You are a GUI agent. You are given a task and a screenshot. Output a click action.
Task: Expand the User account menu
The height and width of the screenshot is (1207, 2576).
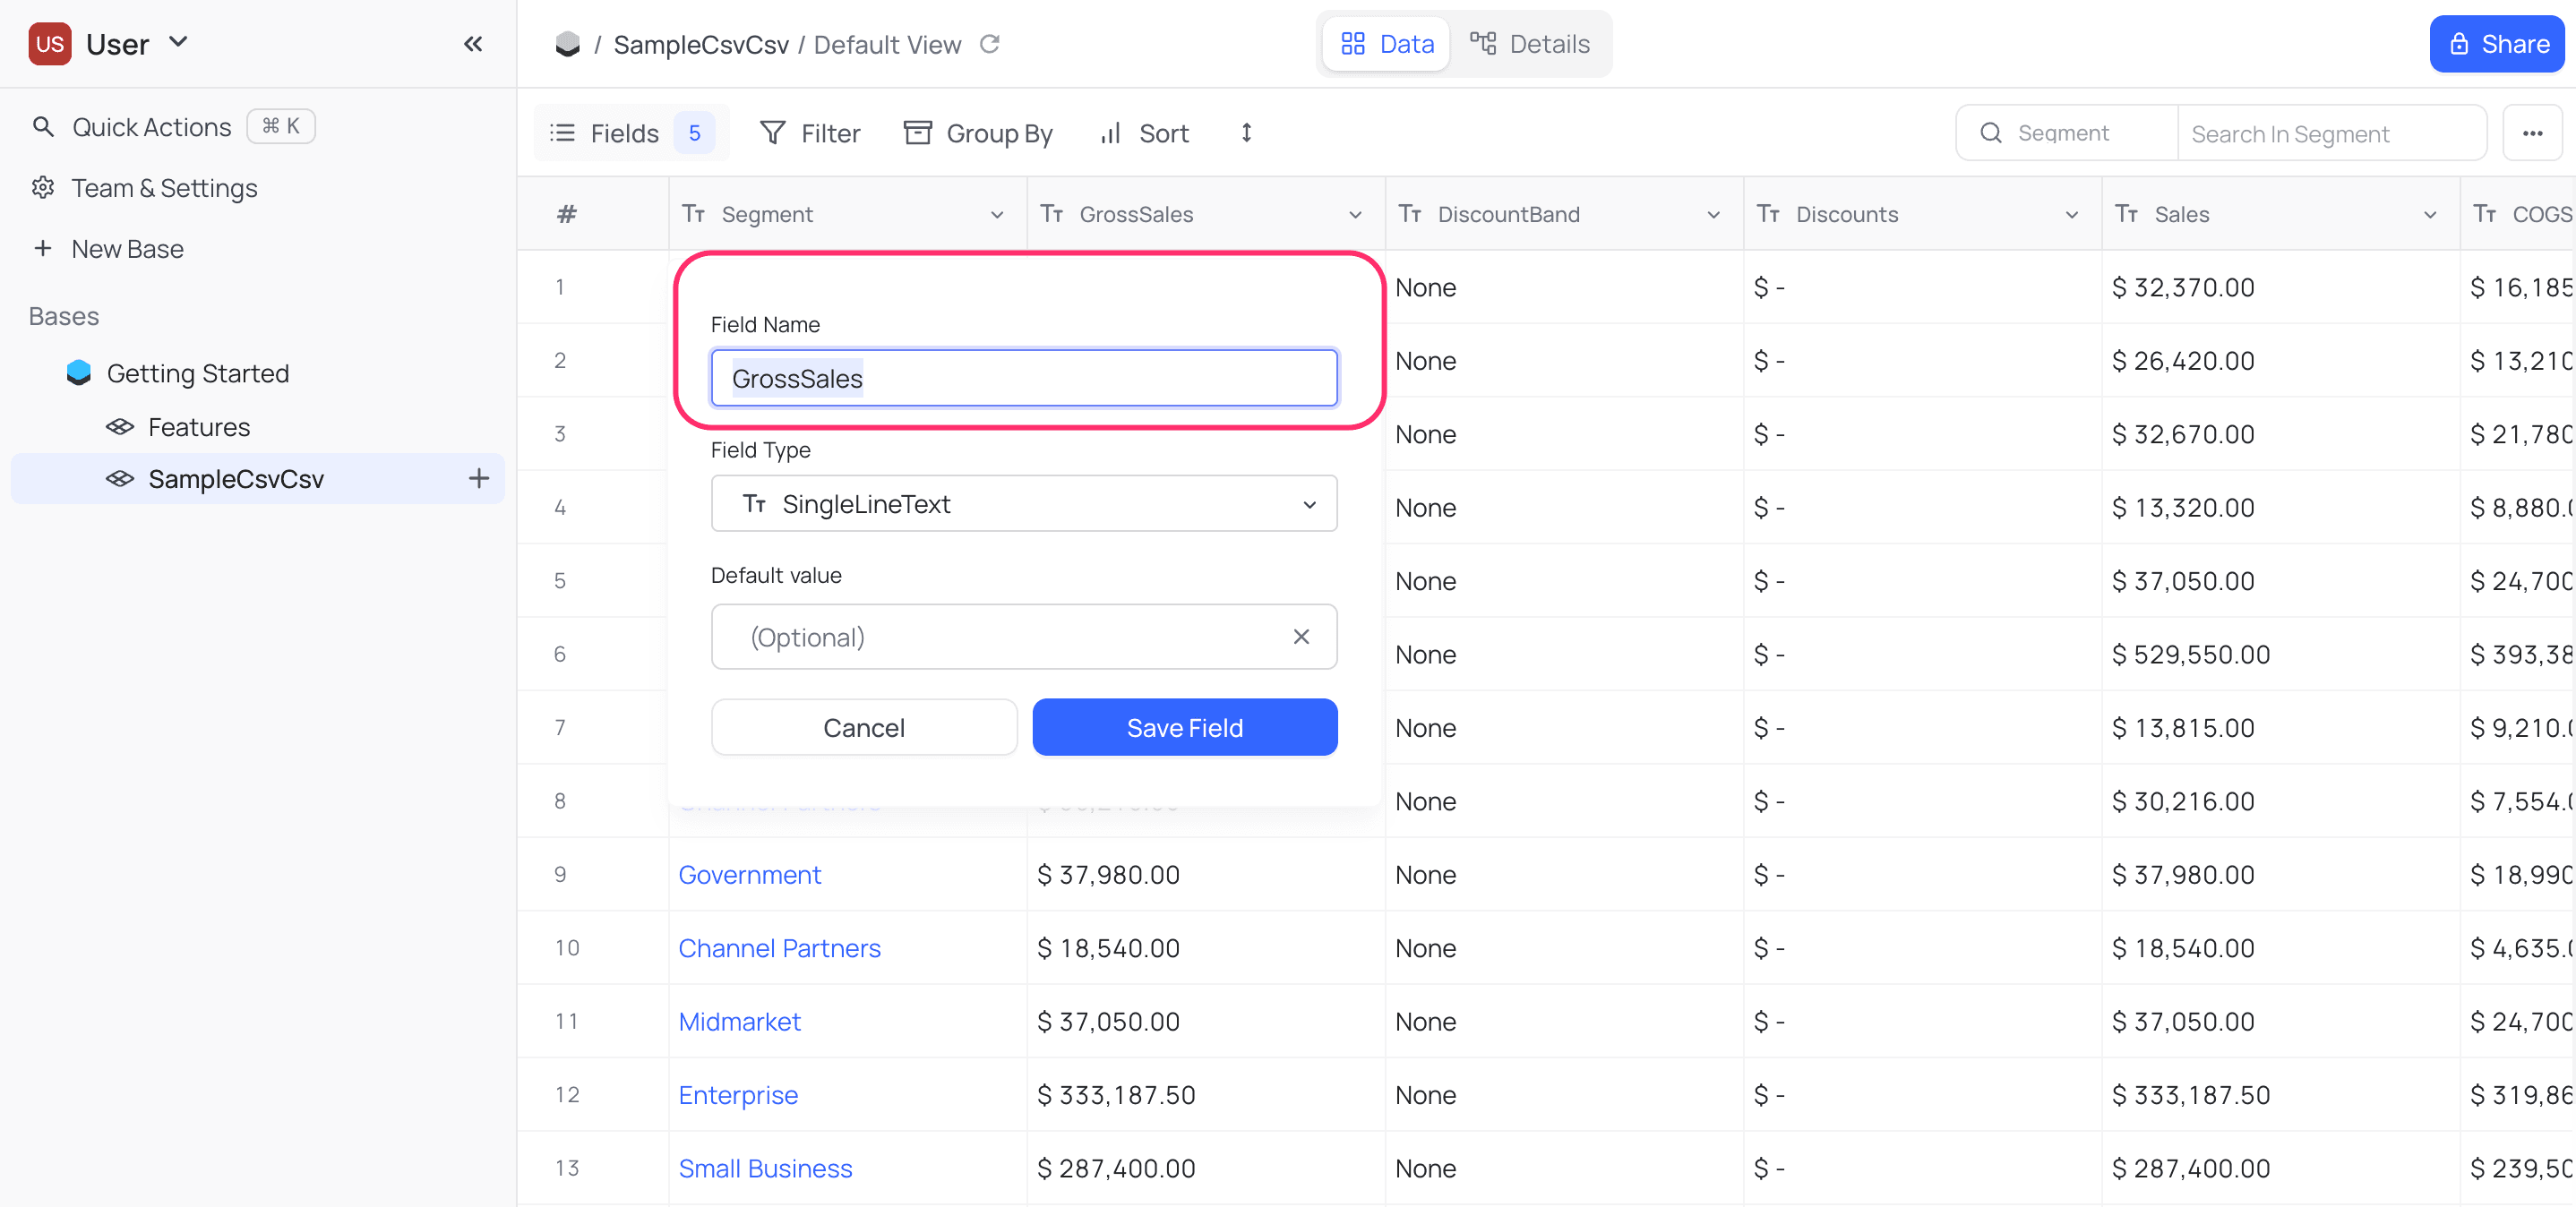tap(178, 43)
